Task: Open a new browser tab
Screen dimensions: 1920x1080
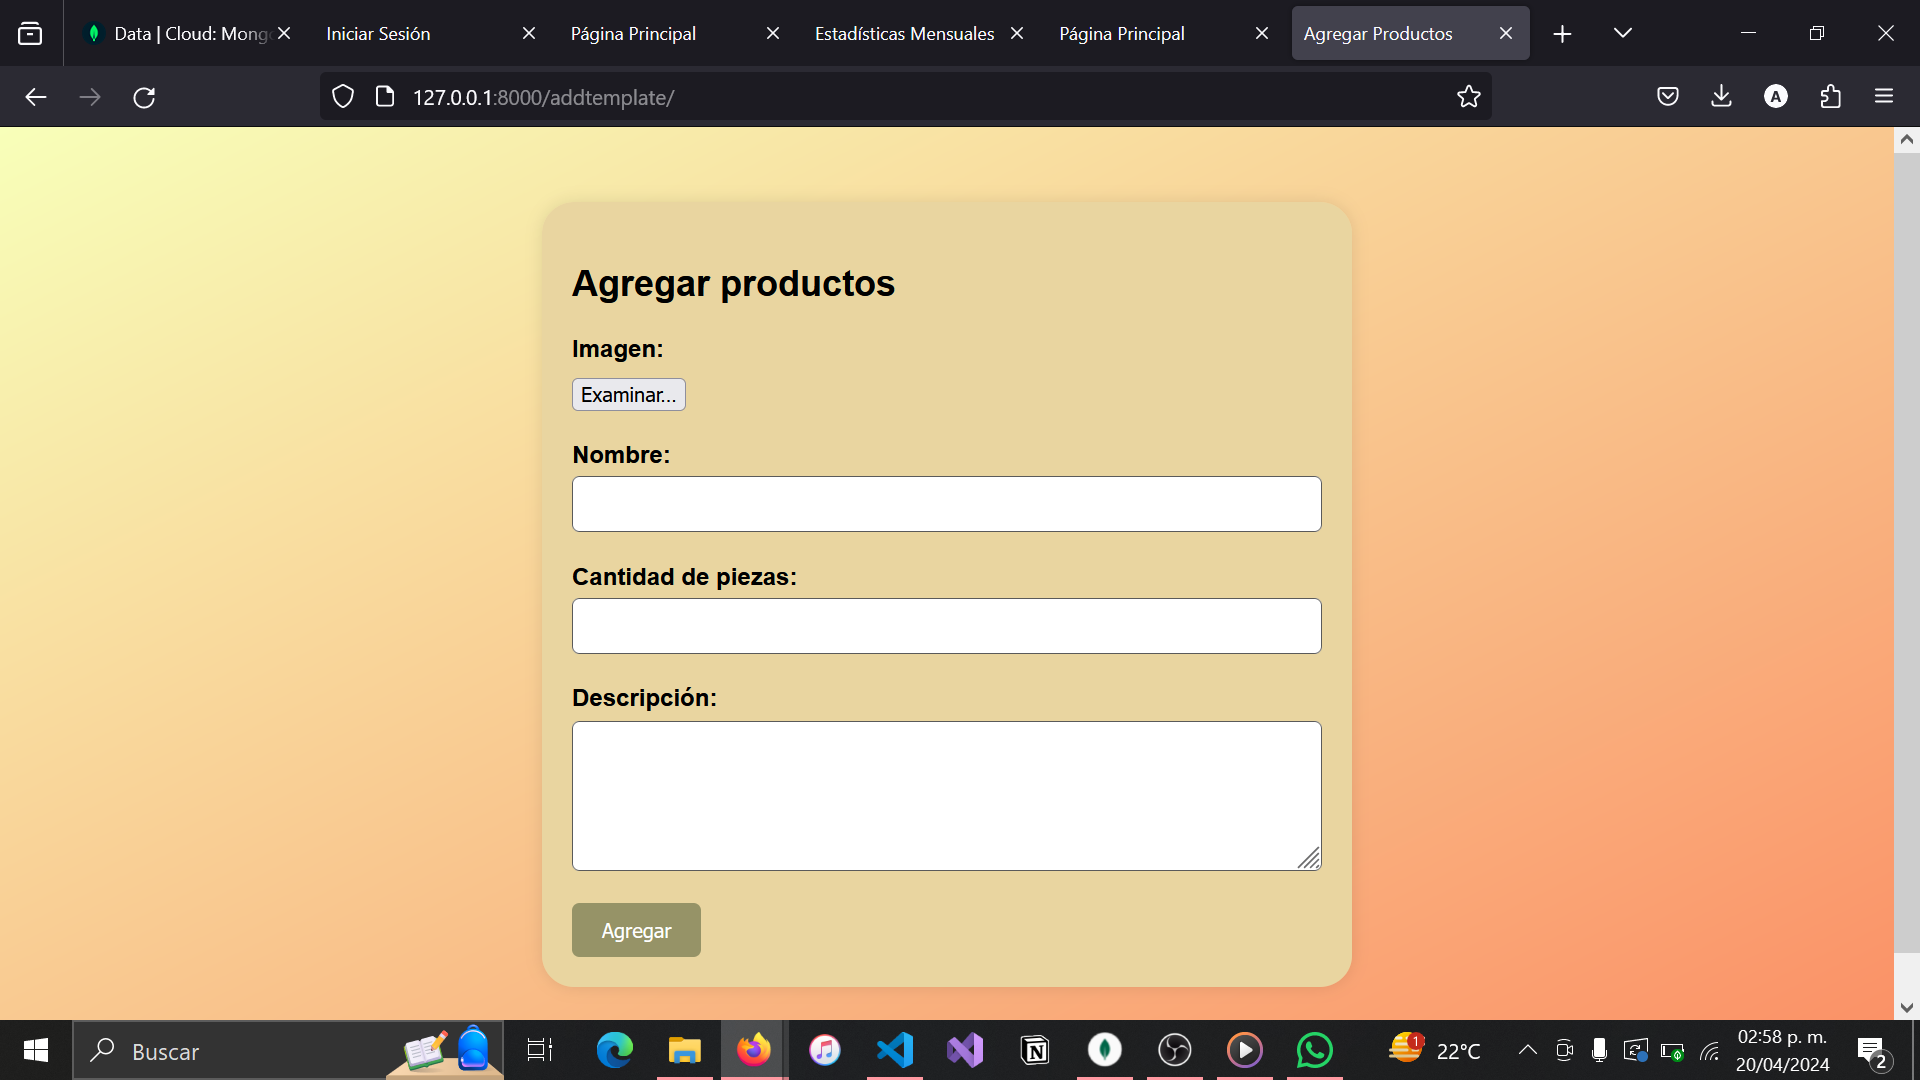Action: [1562, 34]
